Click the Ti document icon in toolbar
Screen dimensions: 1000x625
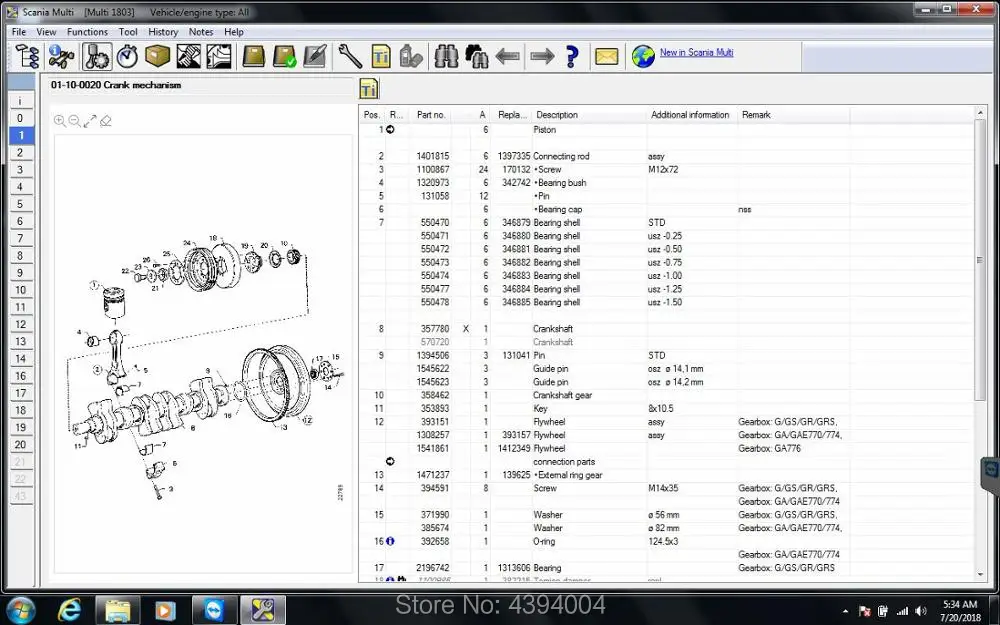click(381, 56)
